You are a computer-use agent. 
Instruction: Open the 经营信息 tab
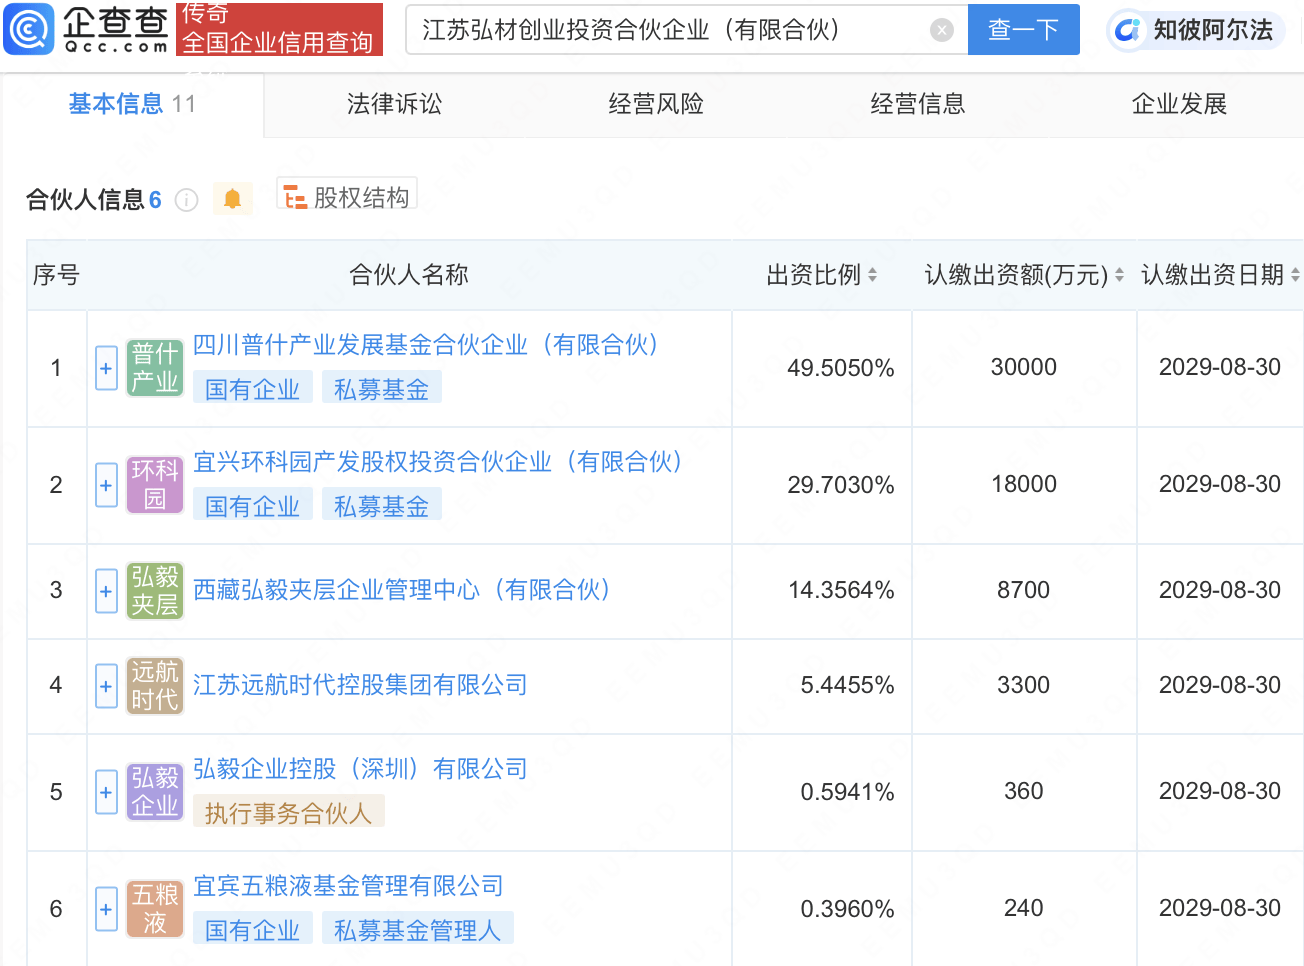click(x=918, y=104)
